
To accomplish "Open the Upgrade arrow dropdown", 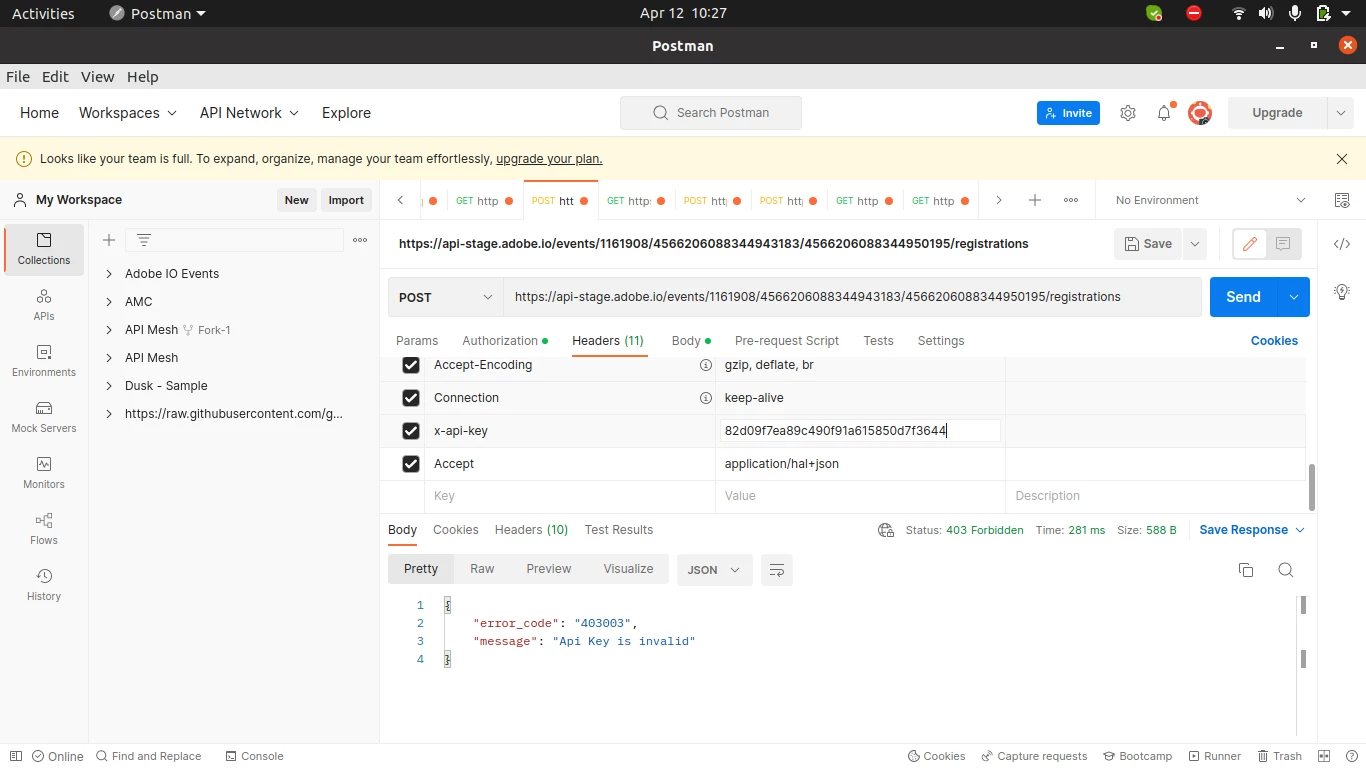I will click(x=1340, y=113).
